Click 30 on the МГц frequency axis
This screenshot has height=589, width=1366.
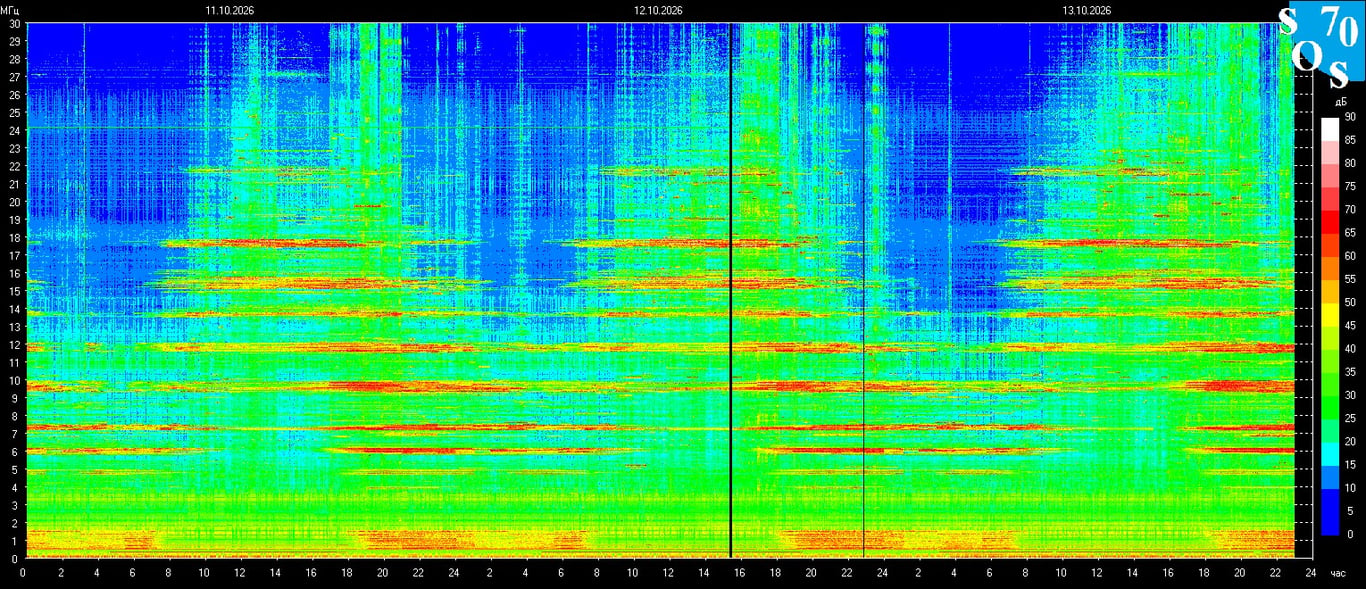(14, 23)
